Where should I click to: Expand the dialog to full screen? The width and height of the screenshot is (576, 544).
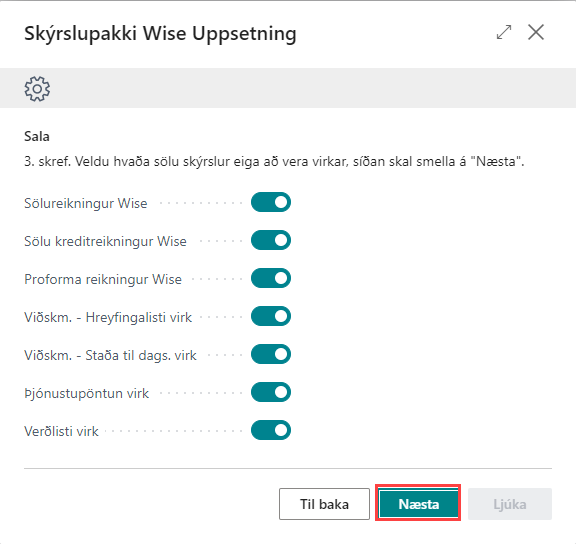click(x=504, y=32)
